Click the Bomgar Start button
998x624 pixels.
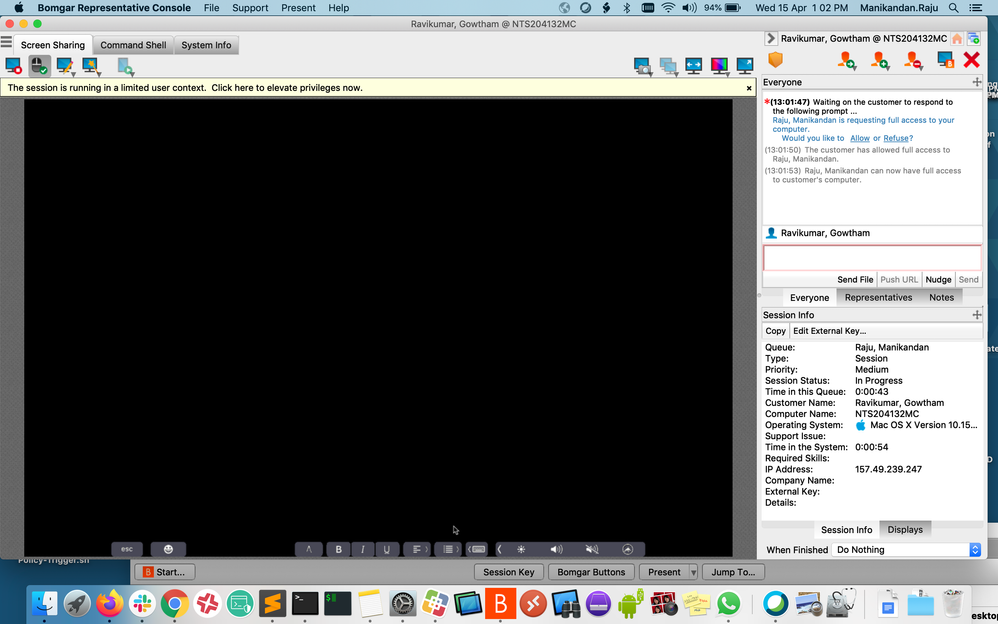click(164, 572)
